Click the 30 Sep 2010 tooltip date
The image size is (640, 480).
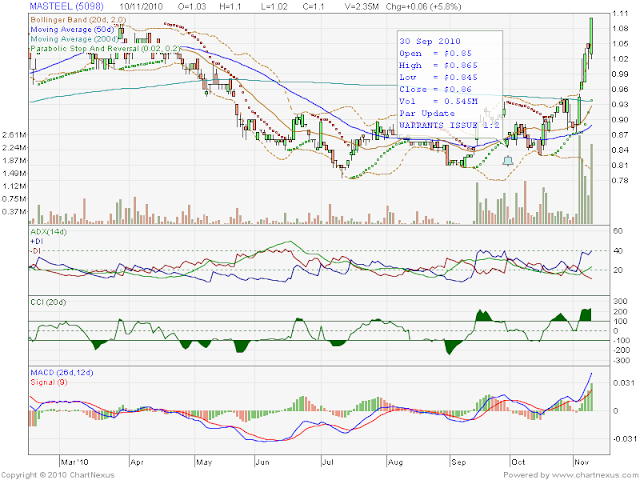tap(430, 41)
